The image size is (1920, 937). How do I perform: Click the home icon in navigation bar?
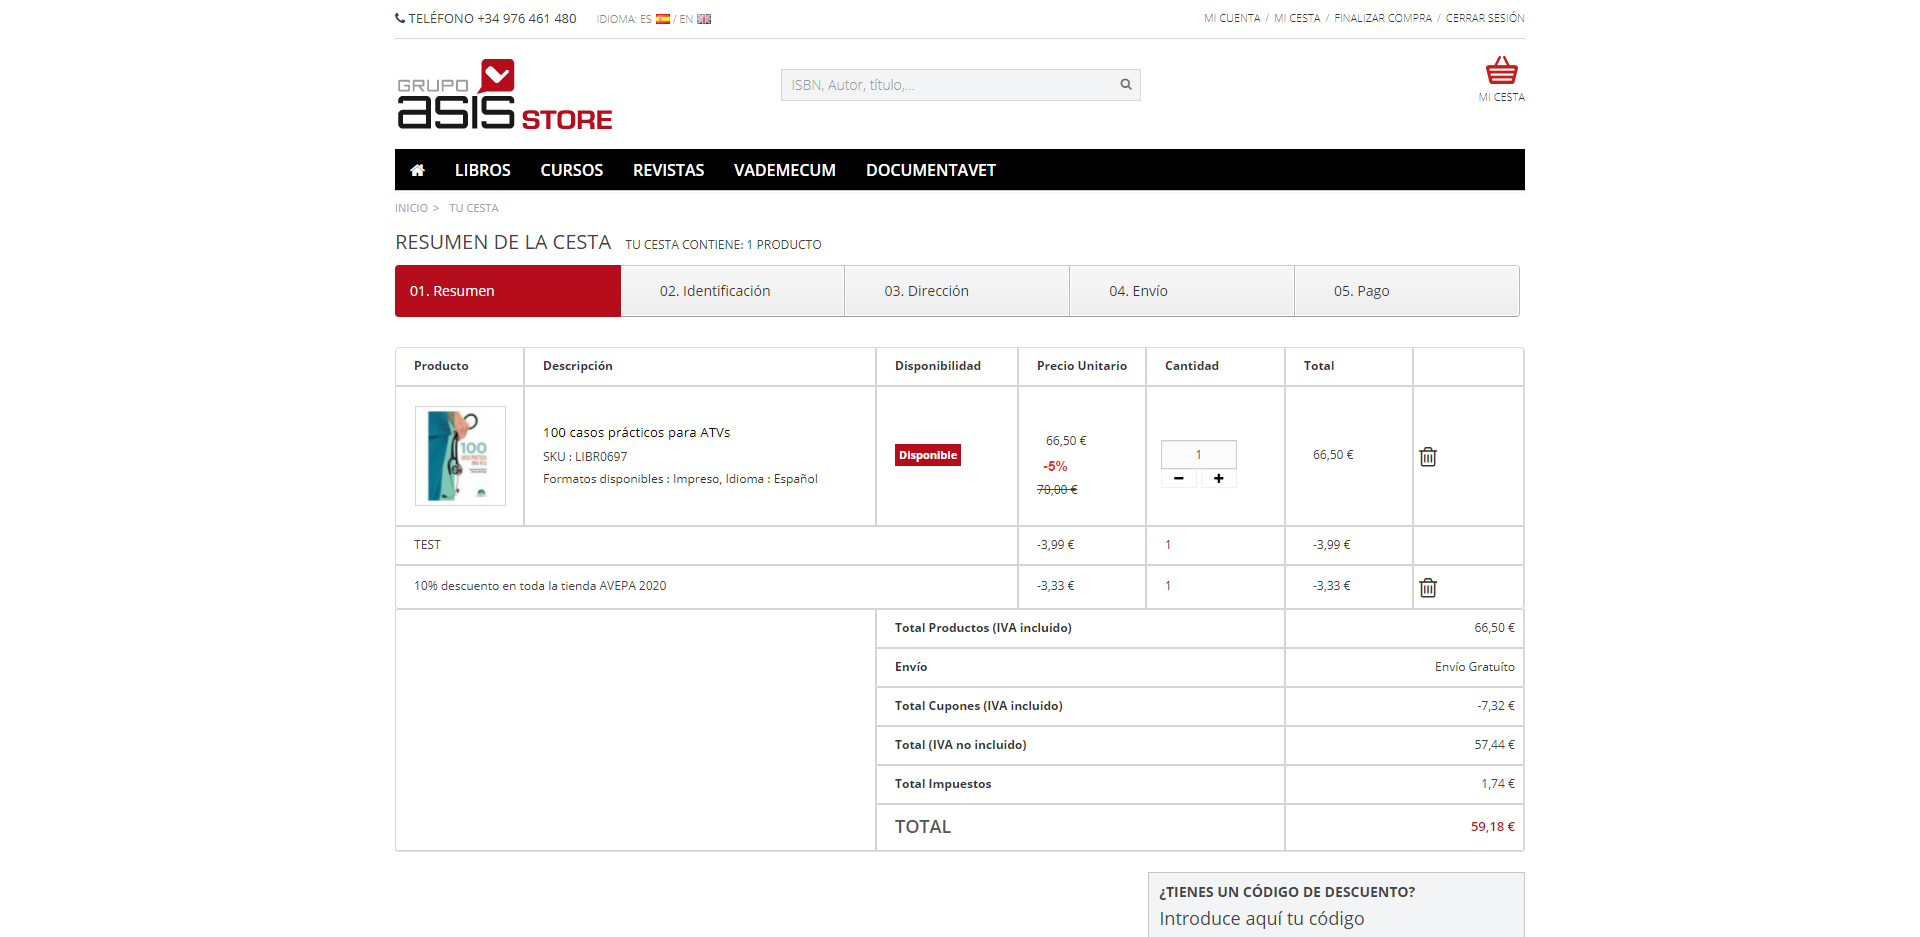(x=418, y=170)
